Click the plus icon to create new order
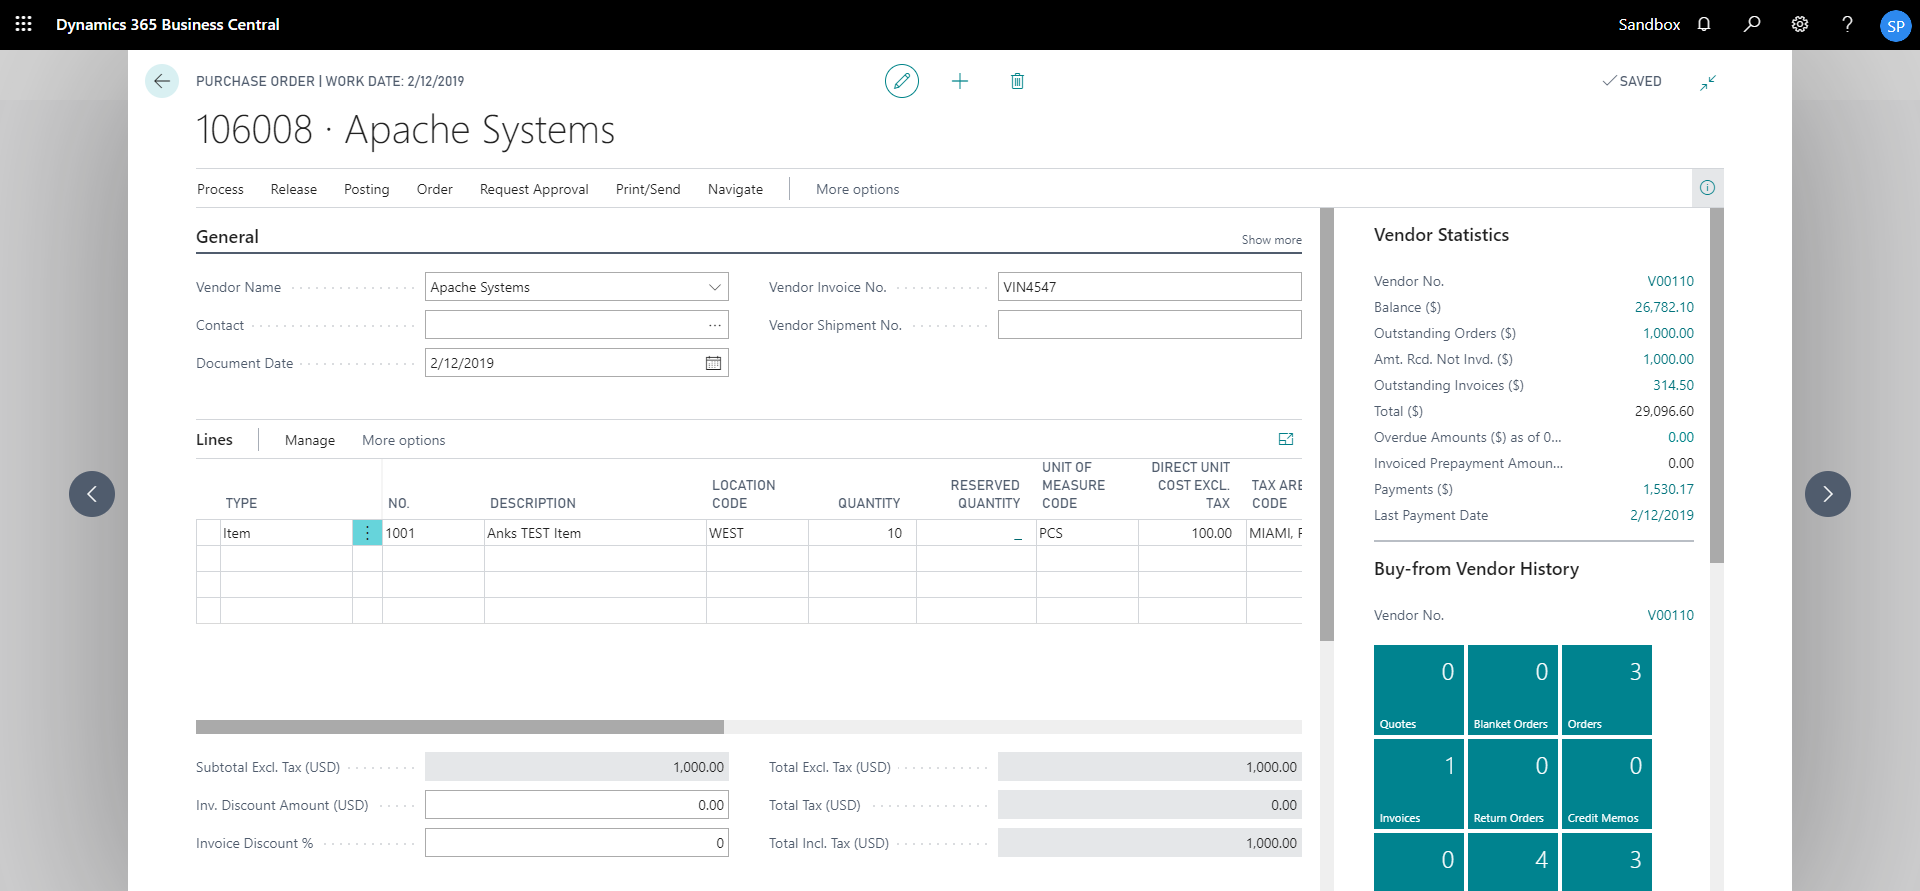This screenshot has width=1920, height=891. point(959,81)
